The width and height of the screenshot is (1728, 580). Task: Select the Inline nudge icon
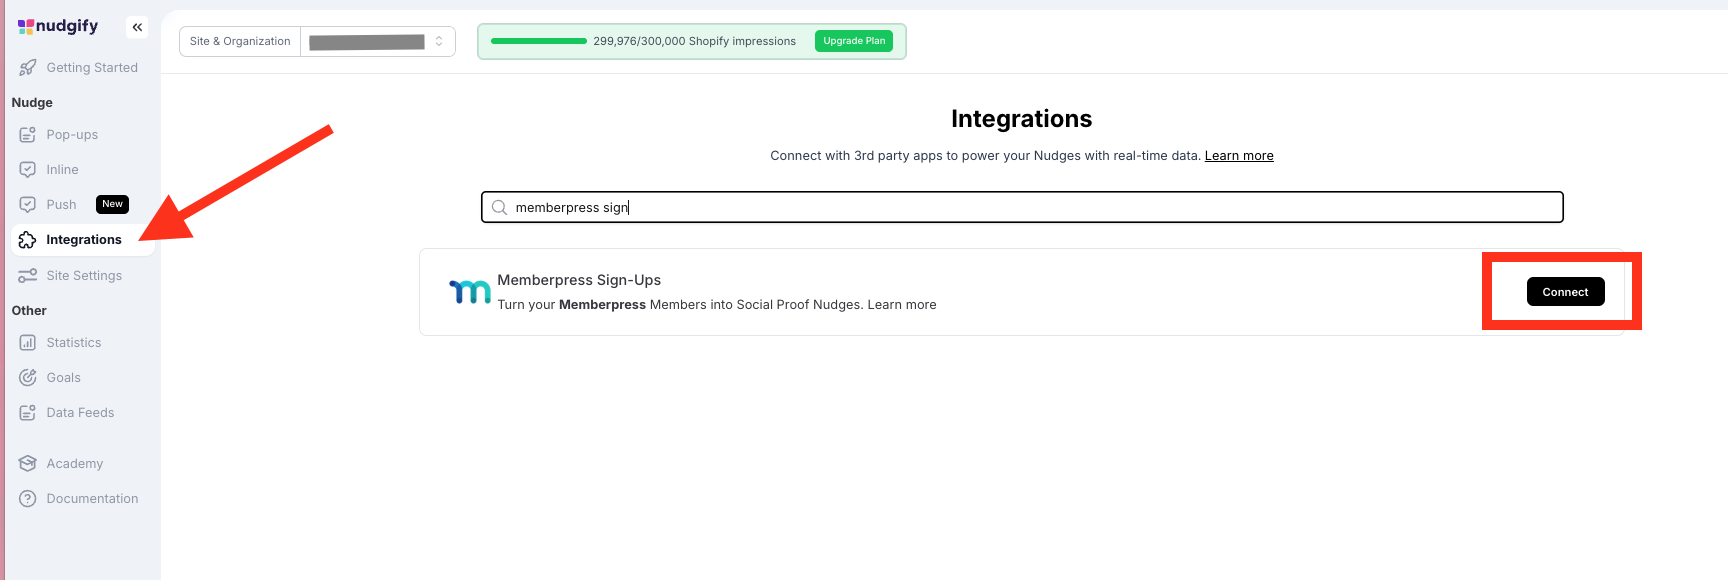[28, 170]
